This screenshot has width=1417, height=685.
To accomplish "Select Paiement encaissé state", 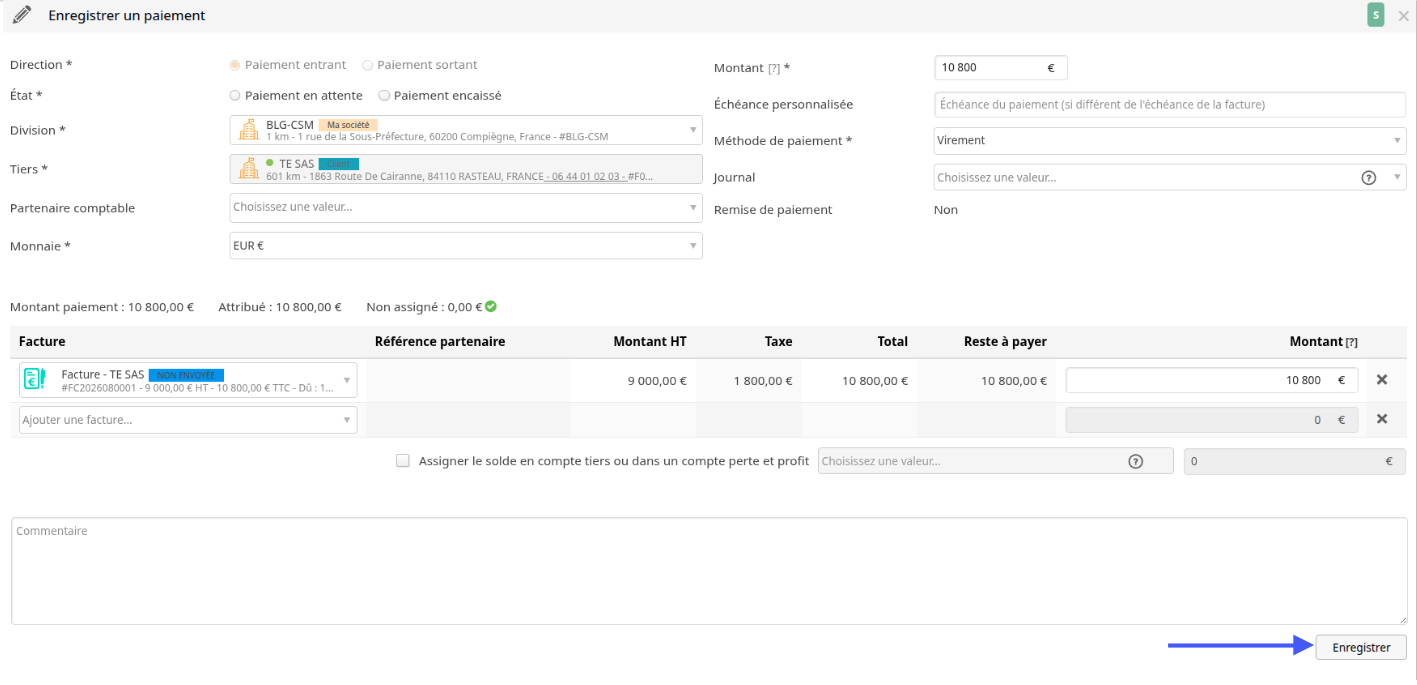I will coord(384,96).
